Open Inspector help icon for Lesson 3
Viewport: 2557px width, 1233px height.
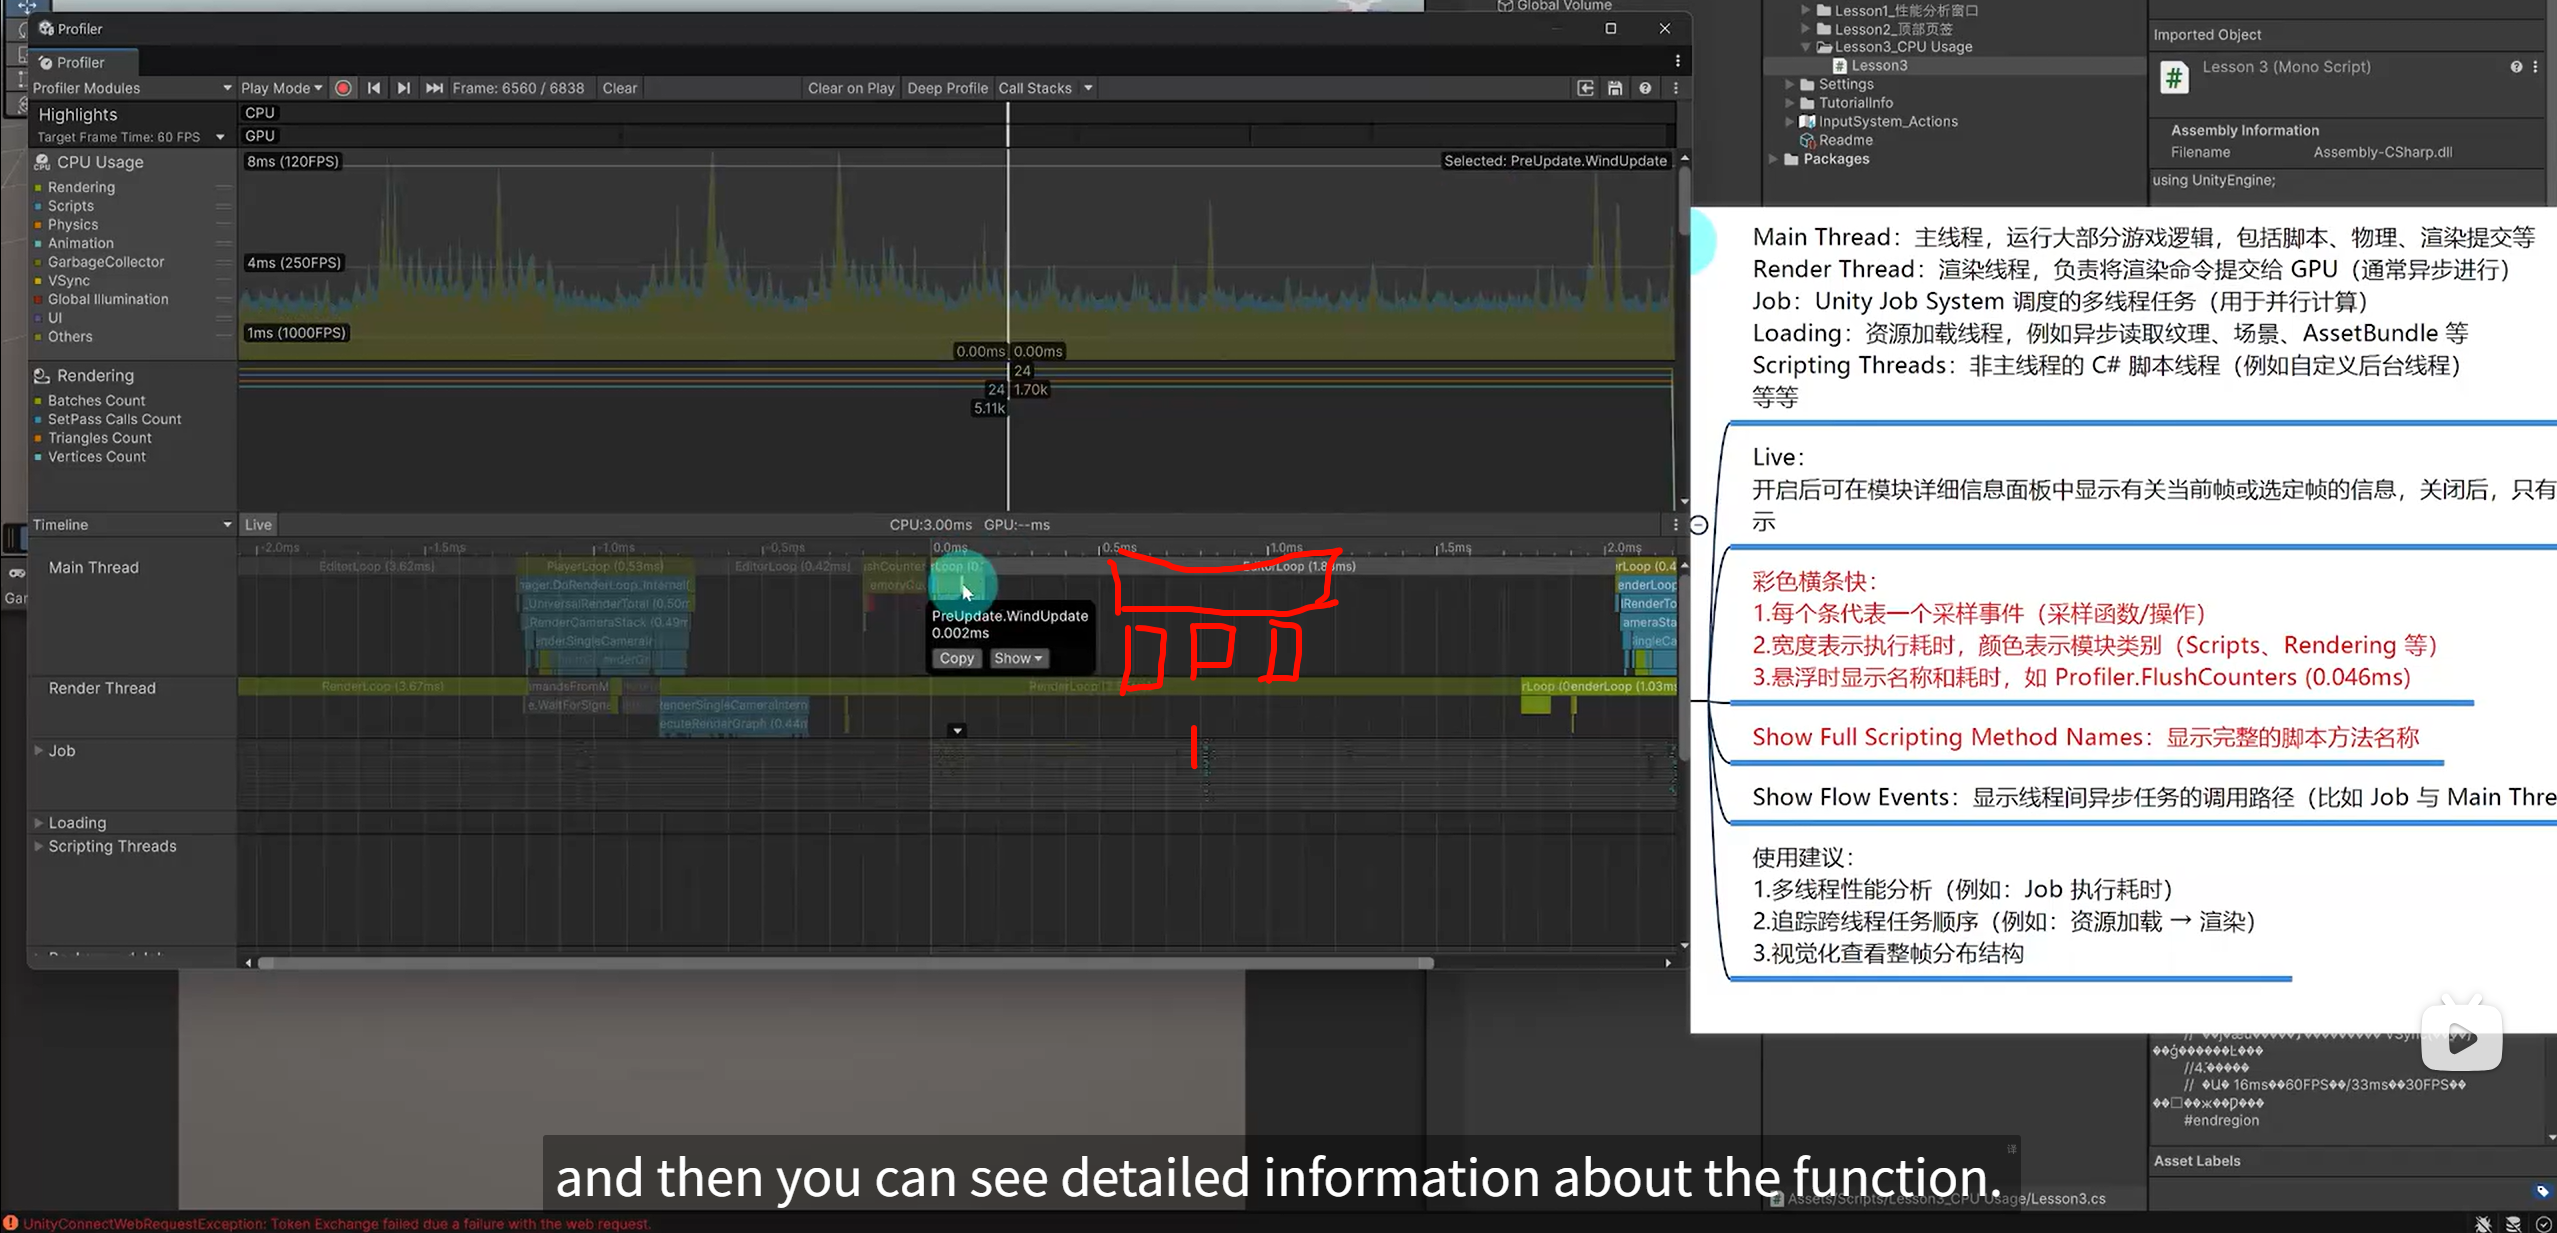tap(2516, 67)
